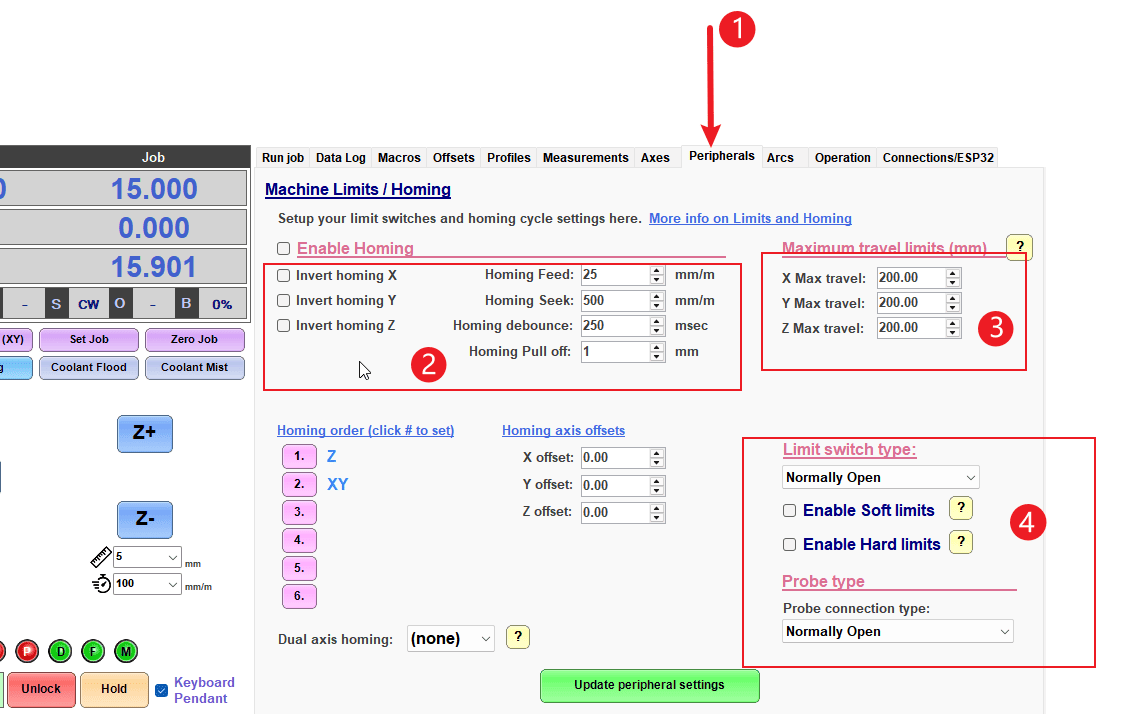
Task: Open the Dual axis homing dropdown
Action: (451, 639)
